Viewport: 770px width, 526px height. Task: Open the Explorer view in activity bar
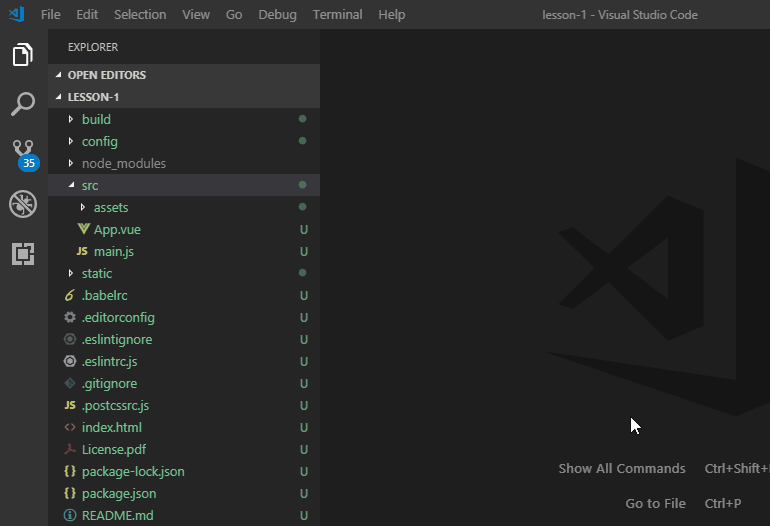point(23,55)
